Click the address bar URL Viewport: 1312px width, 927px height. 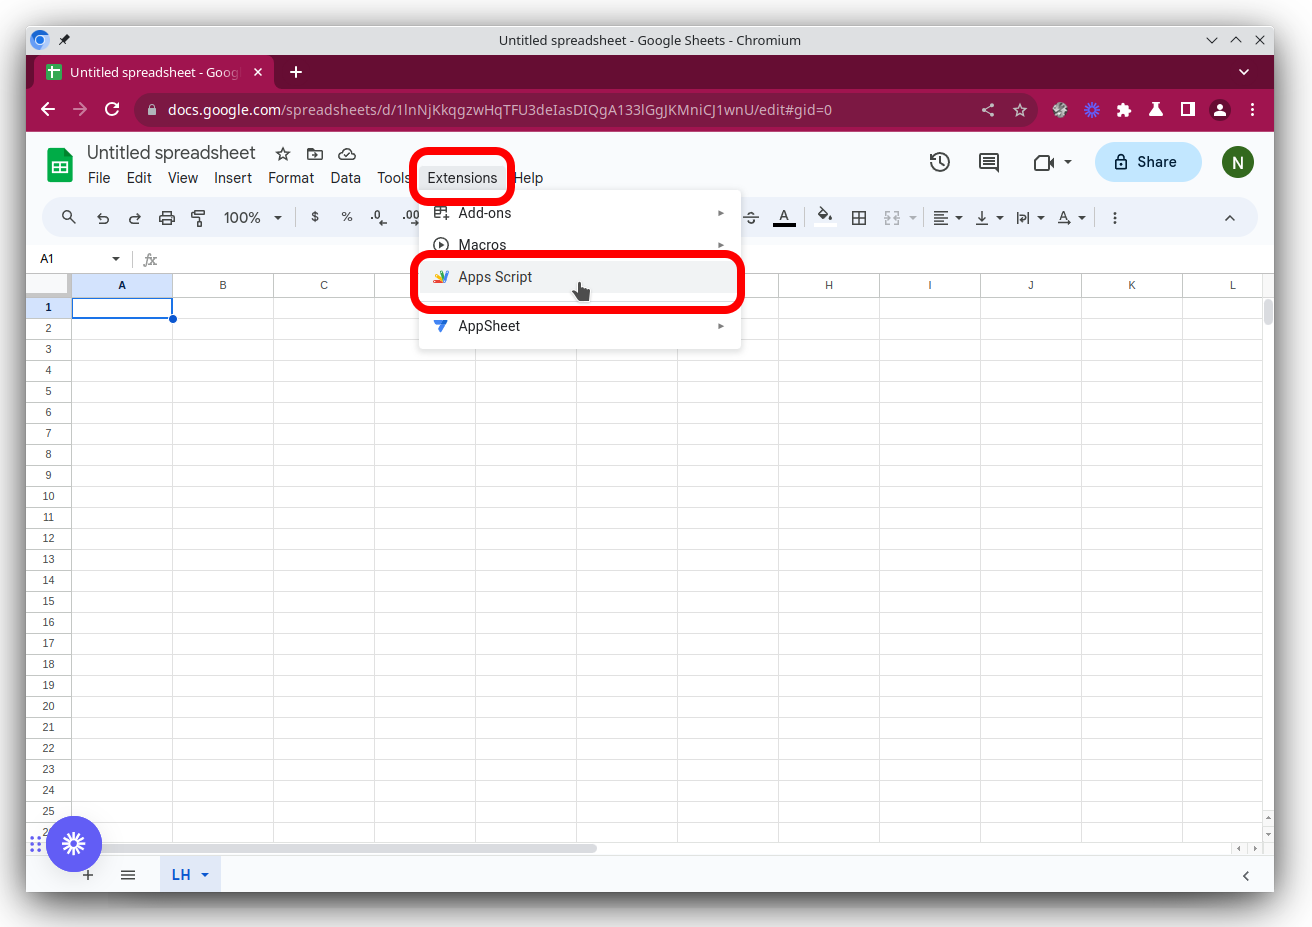[x=500, y=110]
